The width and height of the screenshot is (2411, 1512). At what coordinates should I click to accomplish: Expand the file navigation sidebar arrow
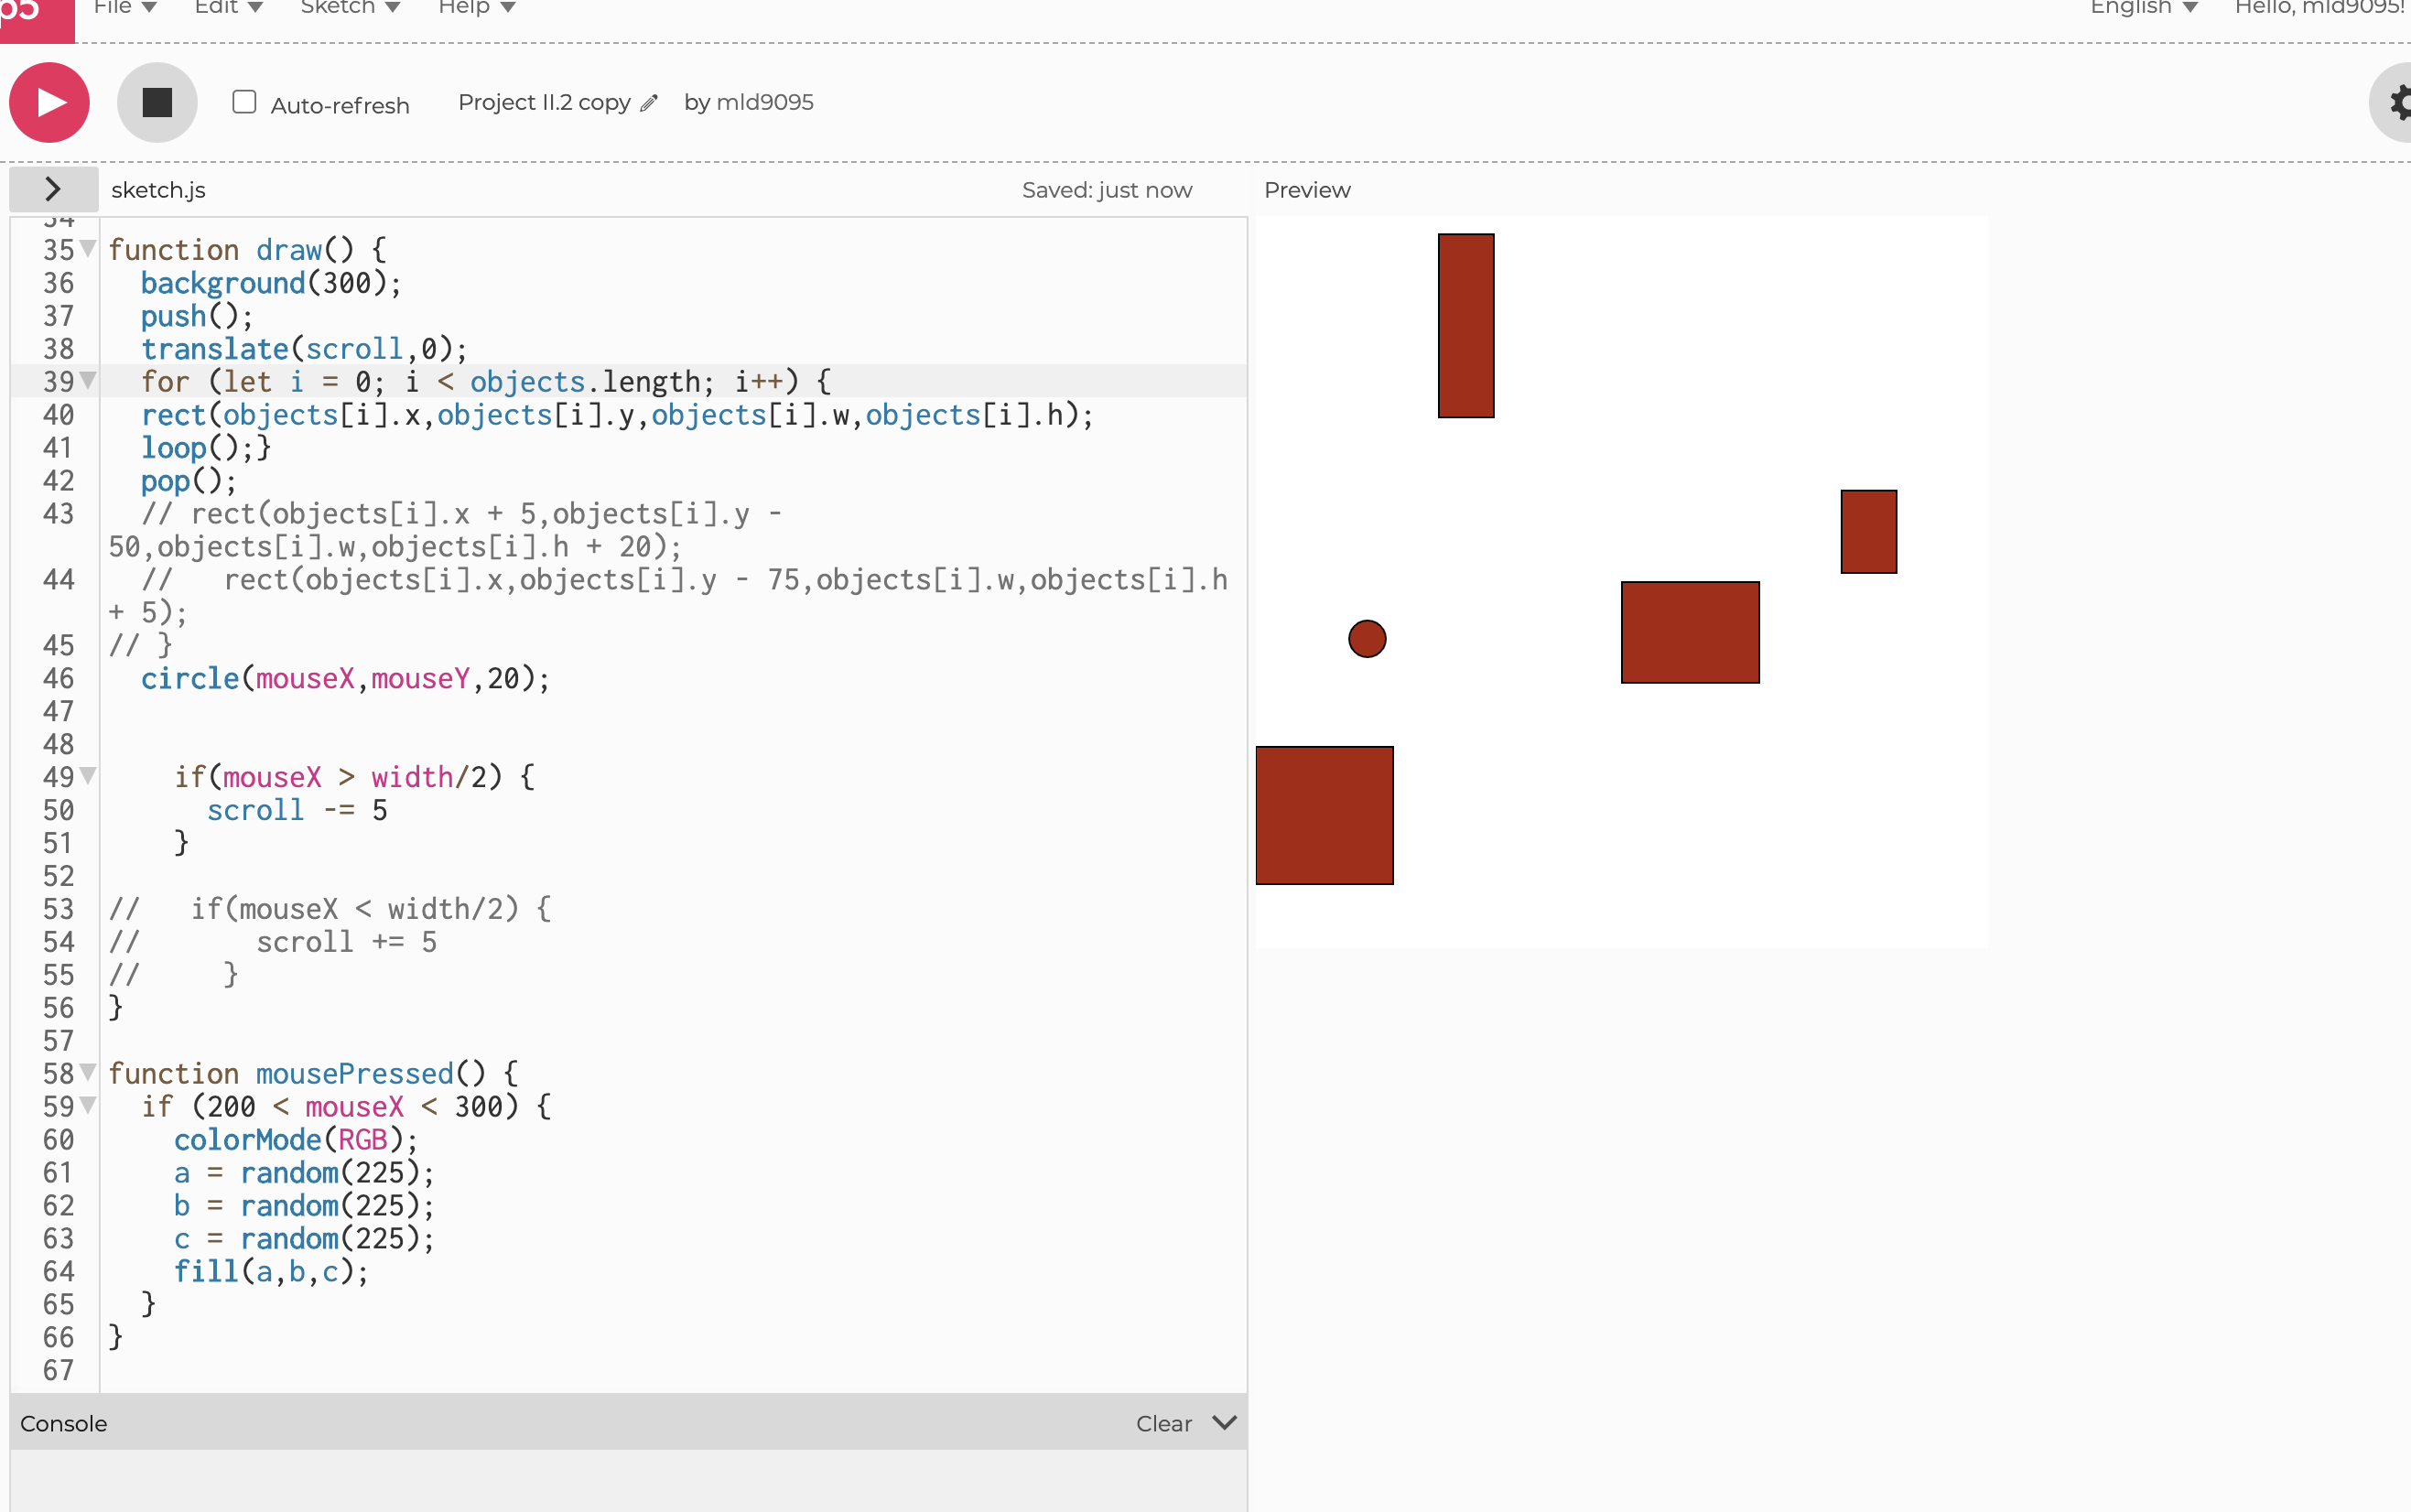[x=54, y=188]
